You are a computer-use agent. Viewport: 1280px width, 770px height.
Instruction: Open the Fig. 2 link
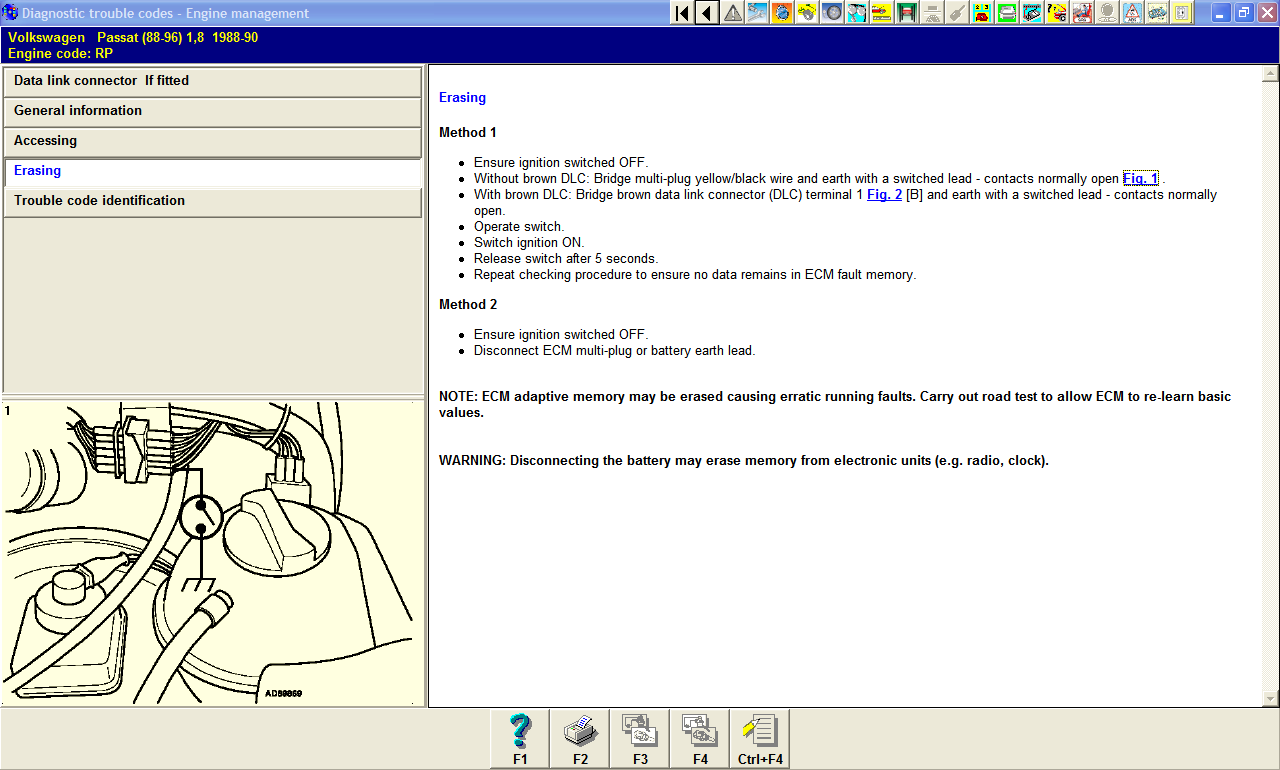[x=884, y=195]
